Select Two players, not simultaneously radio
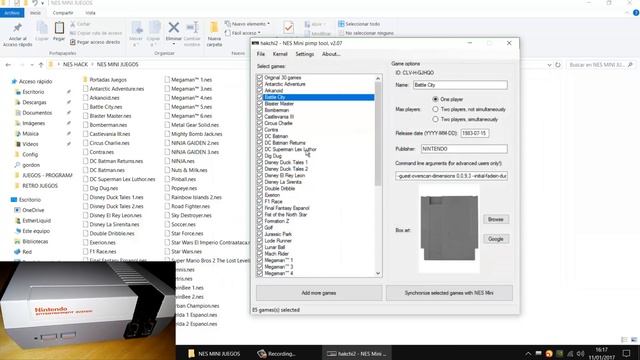Viewport: 640px width, 360px height. click(x=435, y=109)
